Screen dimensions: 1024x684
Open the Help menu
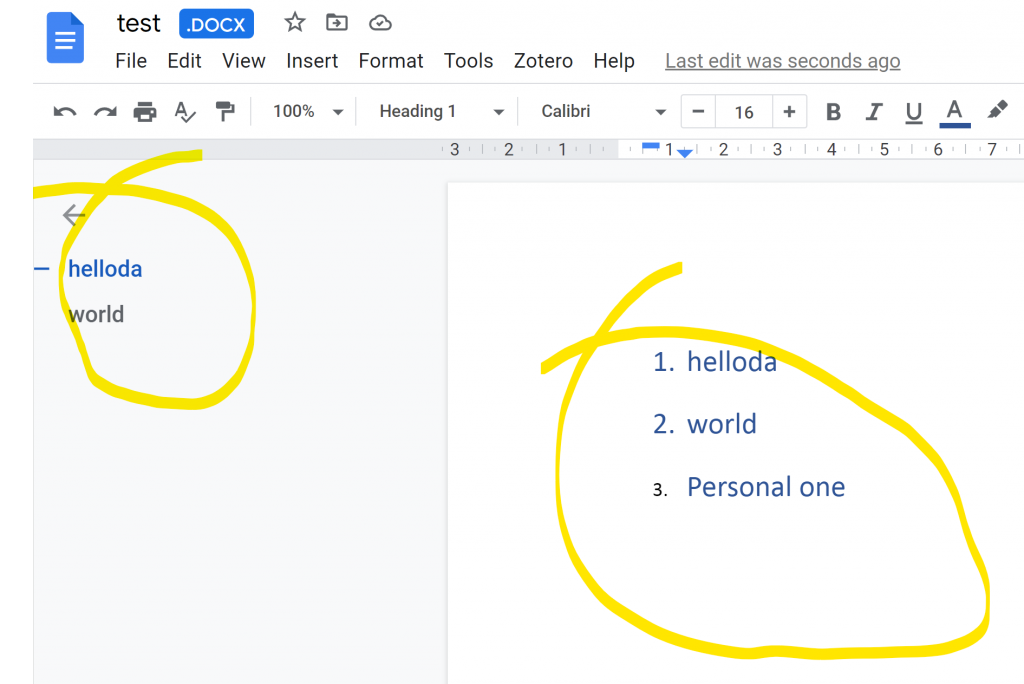(x=614, y=61)
